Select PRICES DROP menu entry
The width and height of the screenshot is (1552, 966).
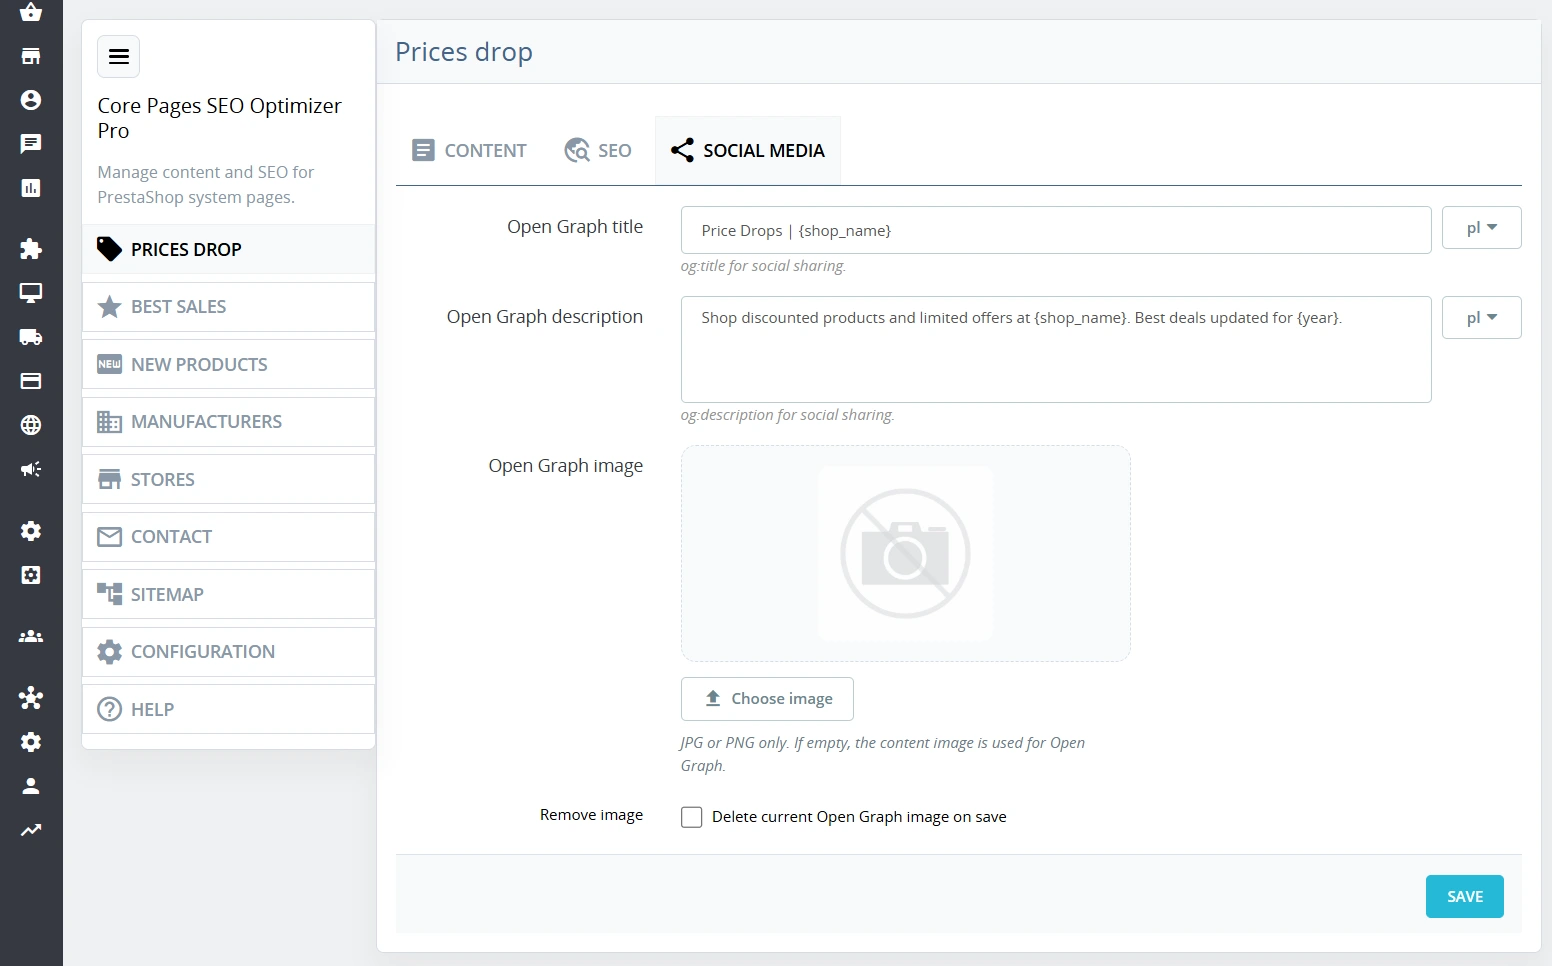[x=229, y=249]
